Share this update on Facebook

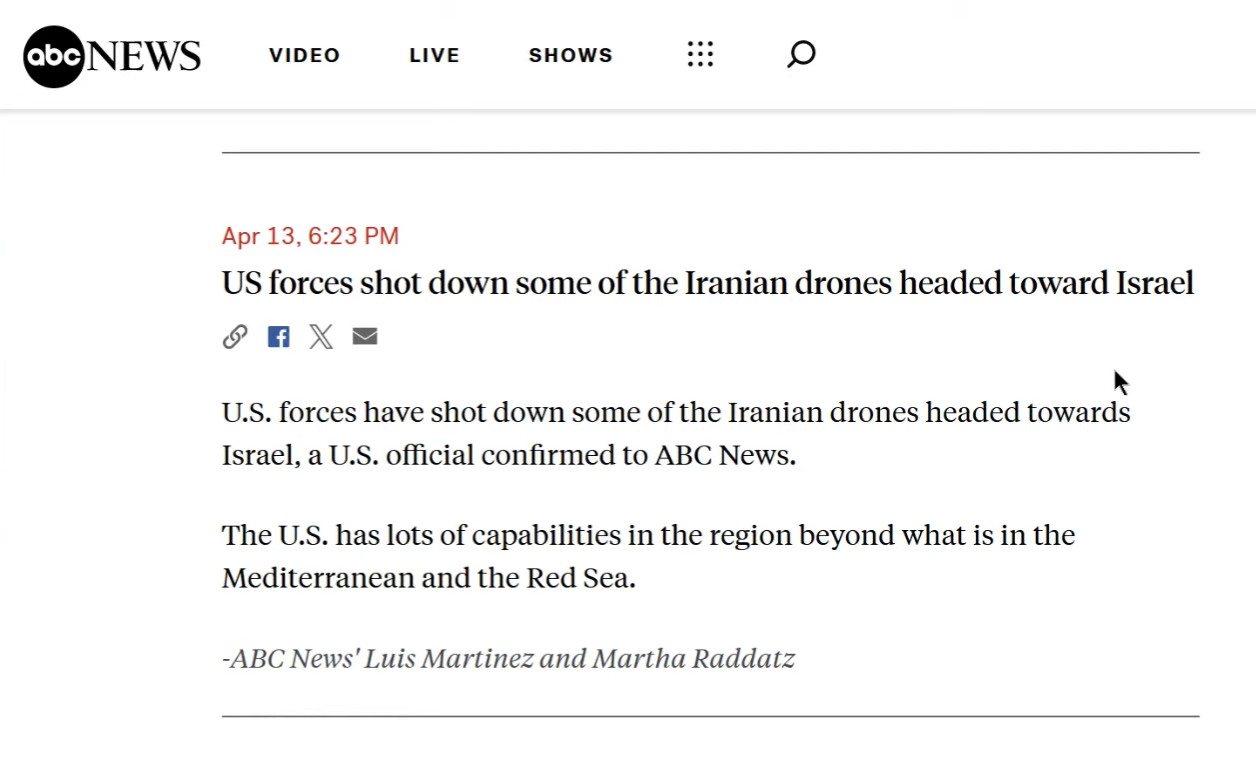coord(278,337)
